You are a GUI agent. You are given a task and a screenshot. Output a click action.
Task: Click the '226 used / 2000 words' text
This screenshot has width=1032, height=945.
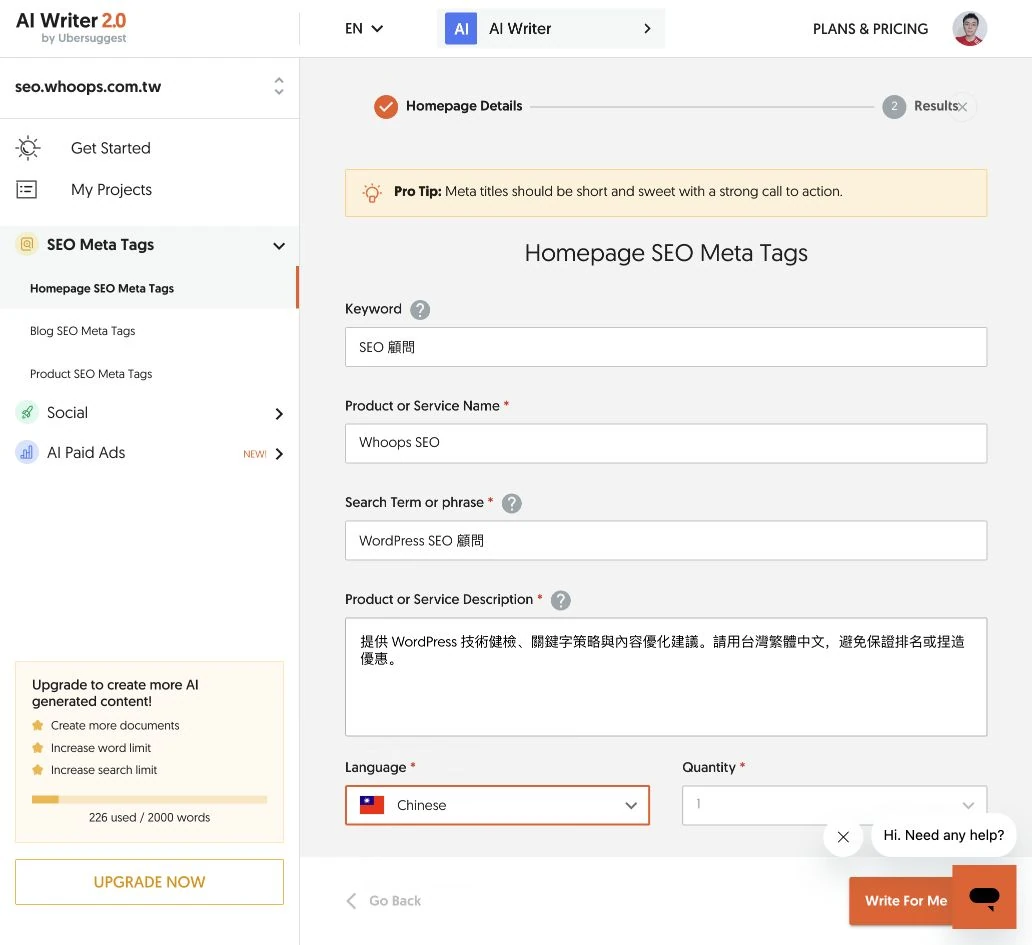[149, 817]
